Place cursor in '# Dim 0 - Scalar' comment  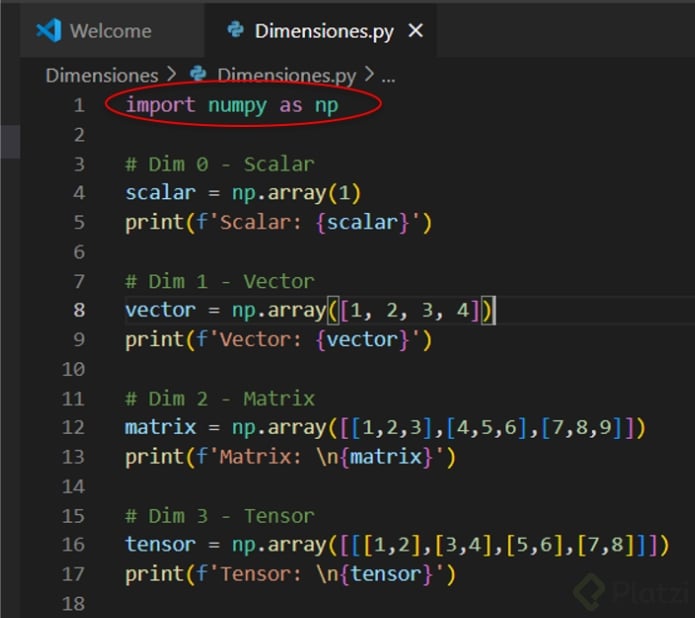pos(220,164)
